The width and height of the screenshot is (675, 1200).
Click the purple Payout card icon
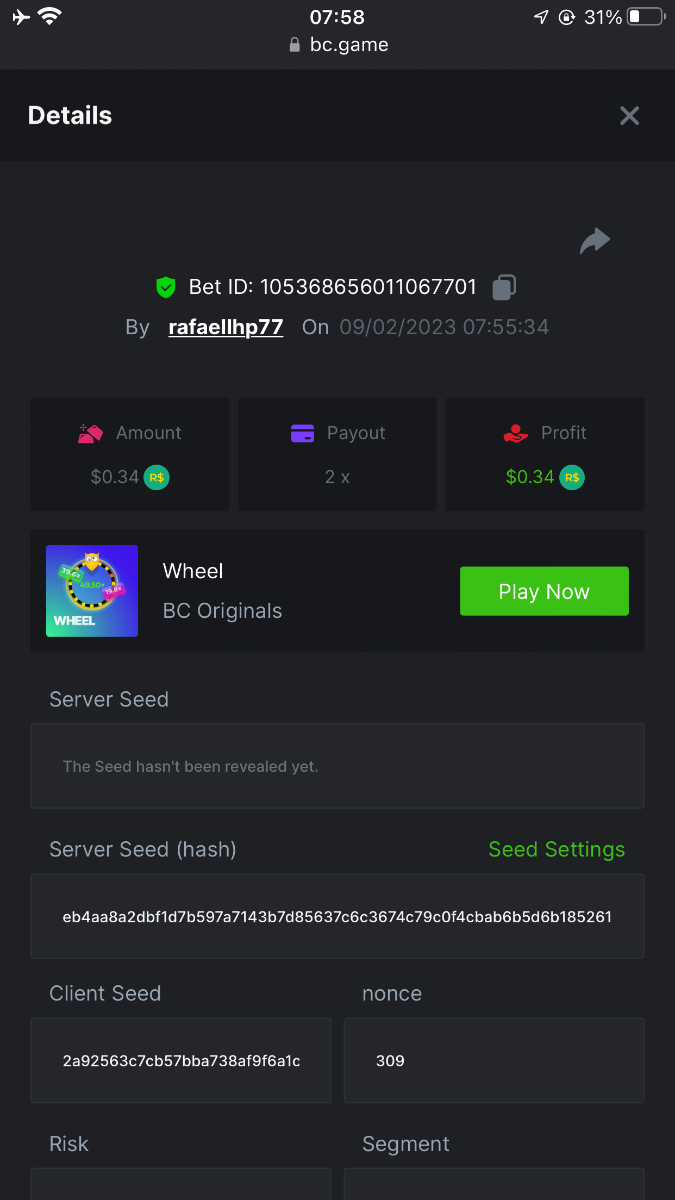click(302, 433)
